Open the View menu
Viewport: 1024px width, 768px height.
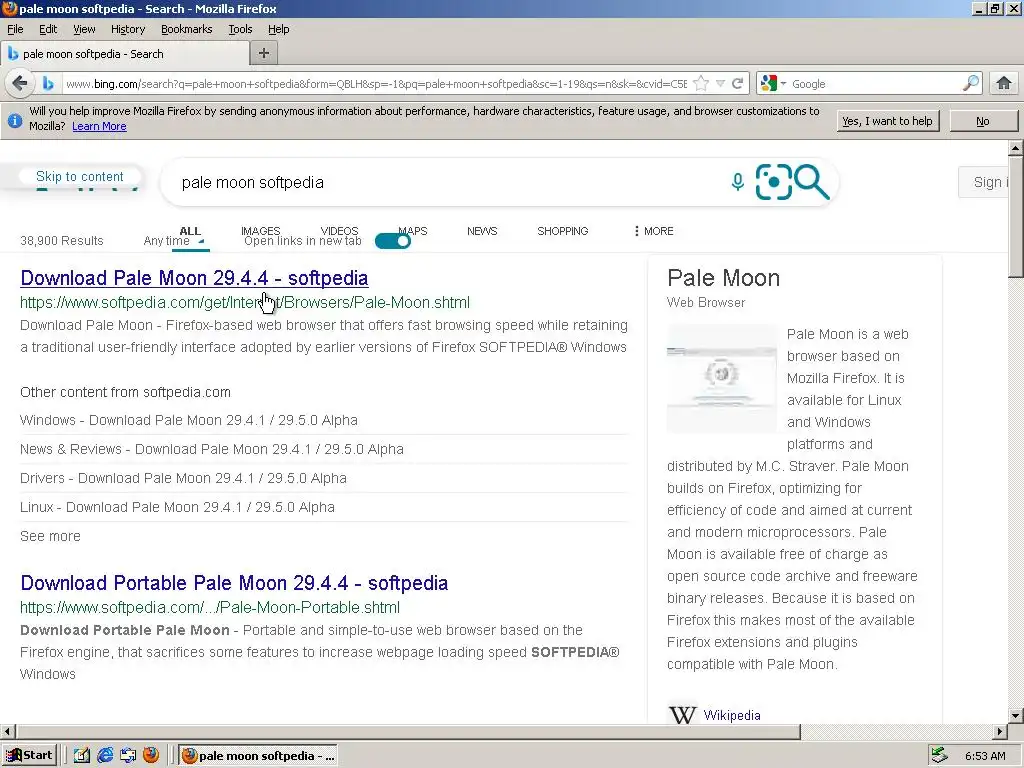pos(84,29)
